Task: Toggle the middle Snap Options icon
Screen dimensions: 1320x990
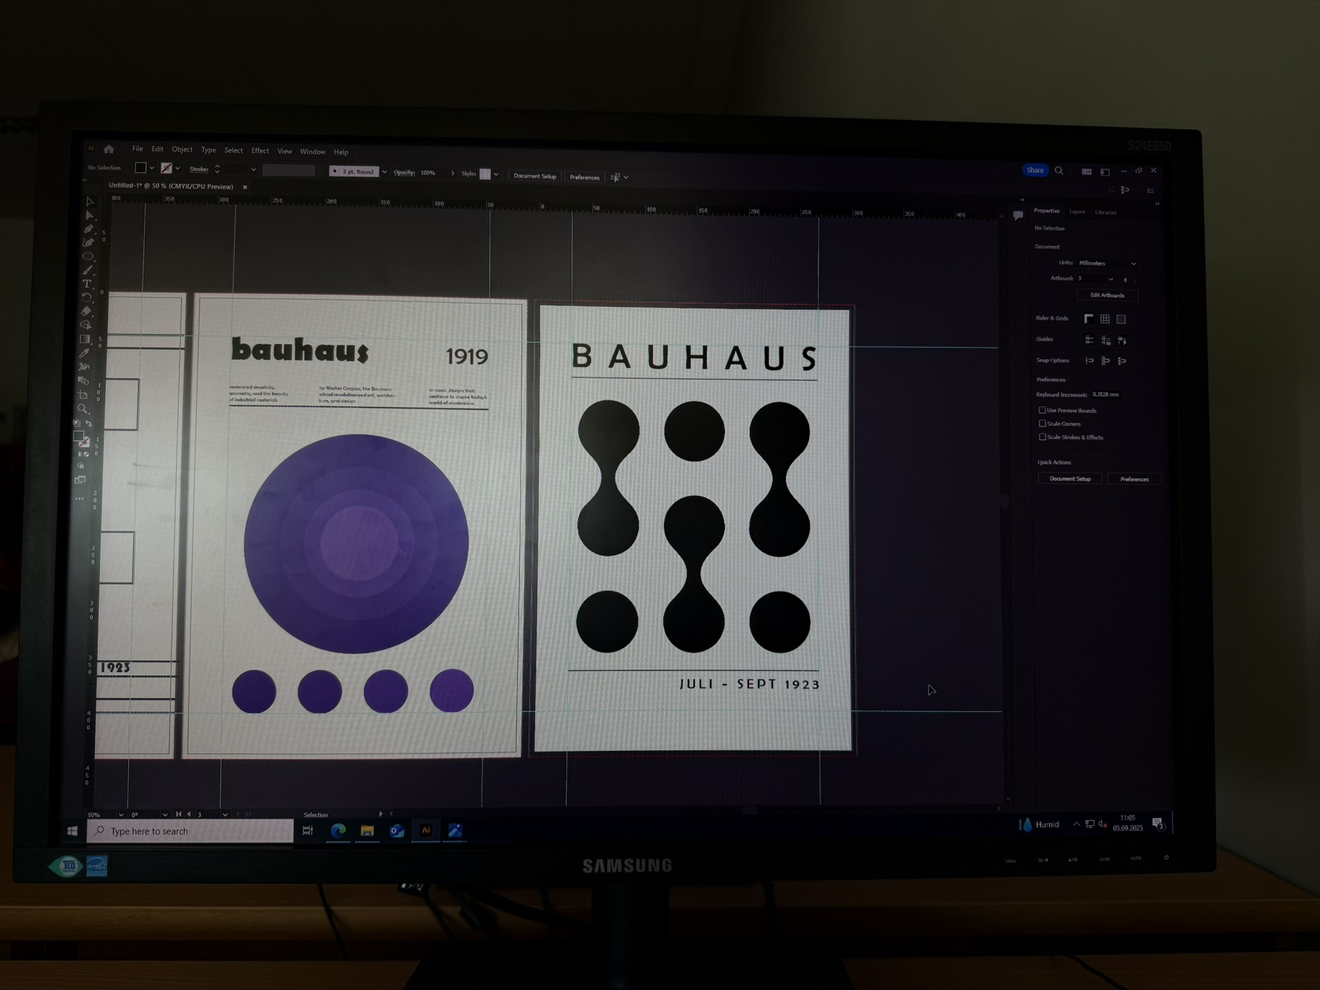Action: tap(1105, 361)
